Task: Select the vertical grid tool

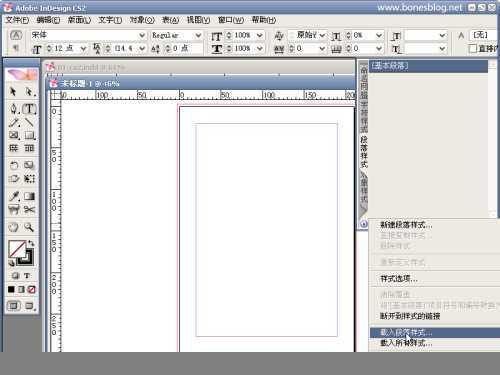Action: pos(29,148)
